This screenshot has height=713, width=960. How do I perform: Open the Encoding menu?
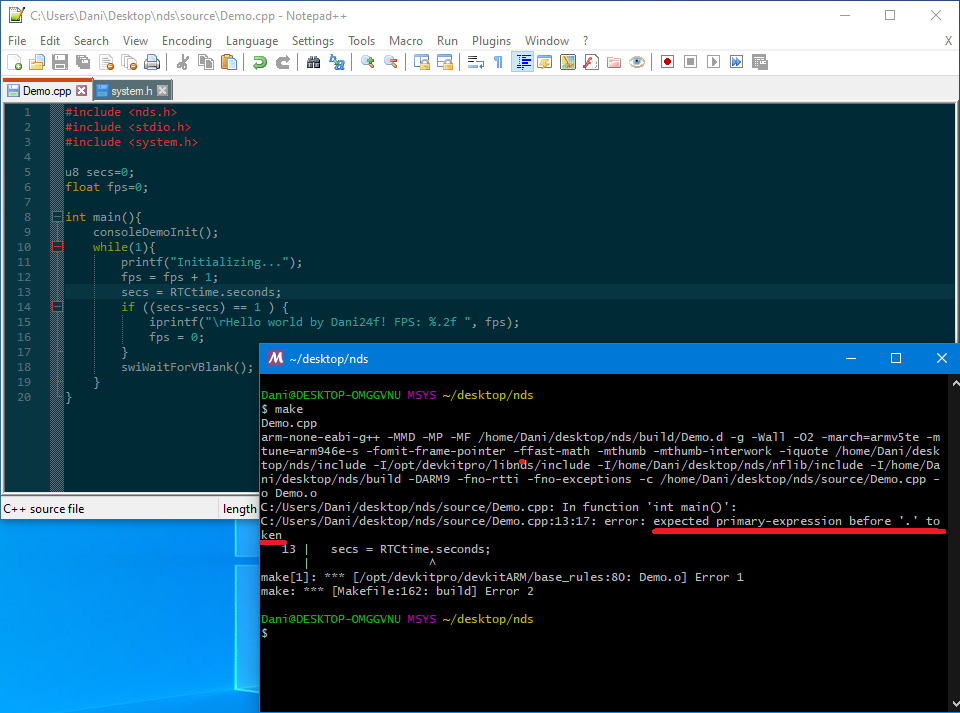point(187,40)
